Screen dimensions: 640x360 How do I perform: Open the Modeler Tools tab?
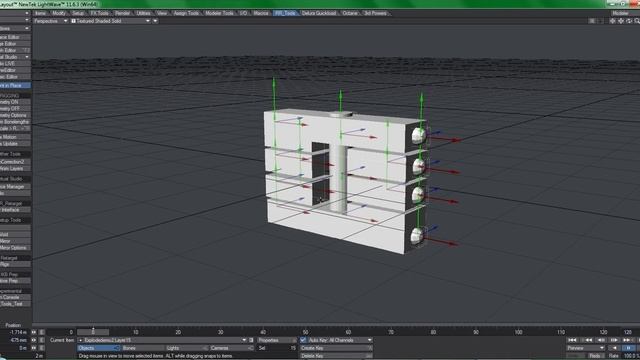tap(220, 13)
